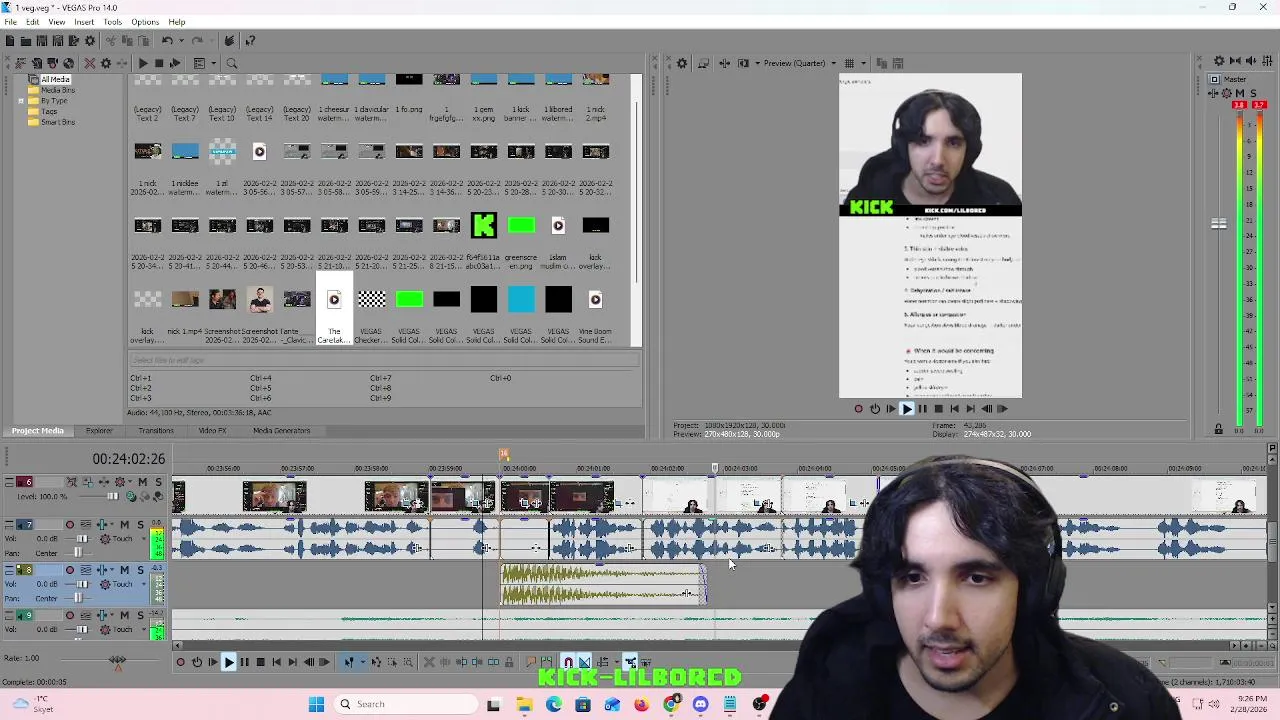Screen dimensions: 1280x720
Task: Mute the Master bus
Action: tap(1240, 93)
